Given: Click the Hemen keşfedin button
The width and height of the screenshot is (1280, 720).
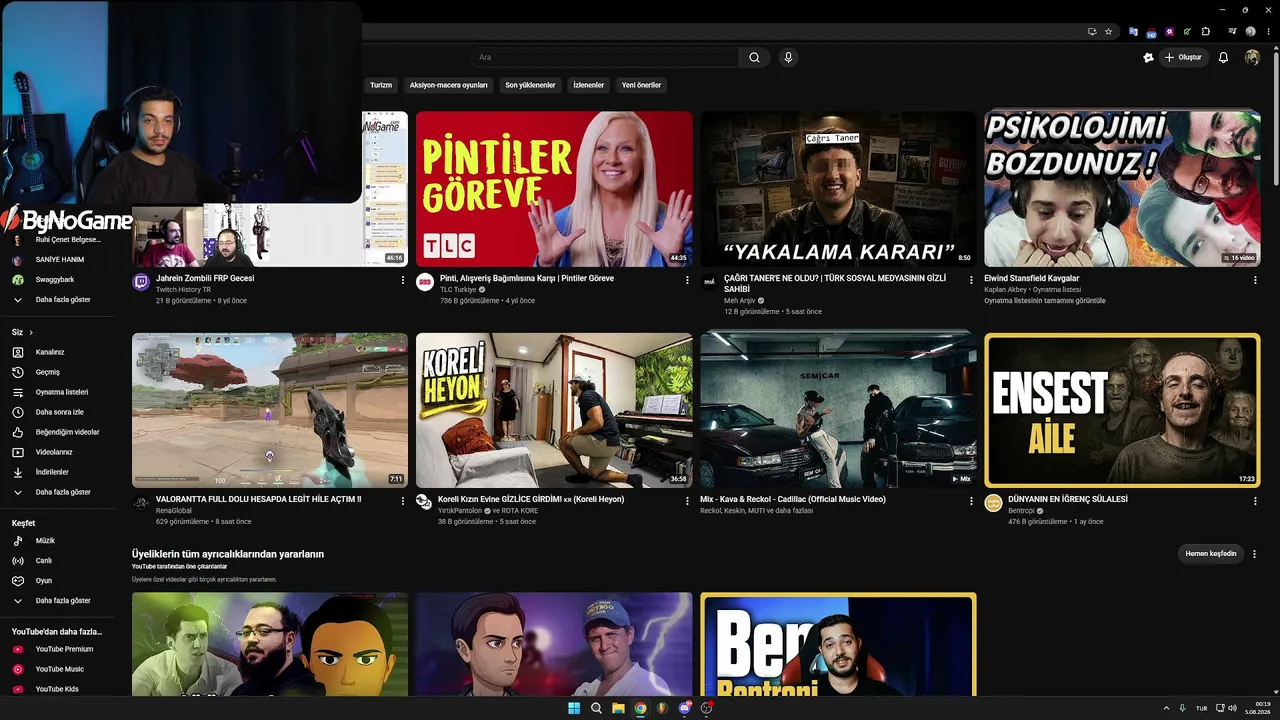Looking at the screenshot, I should click(1211, 554).
